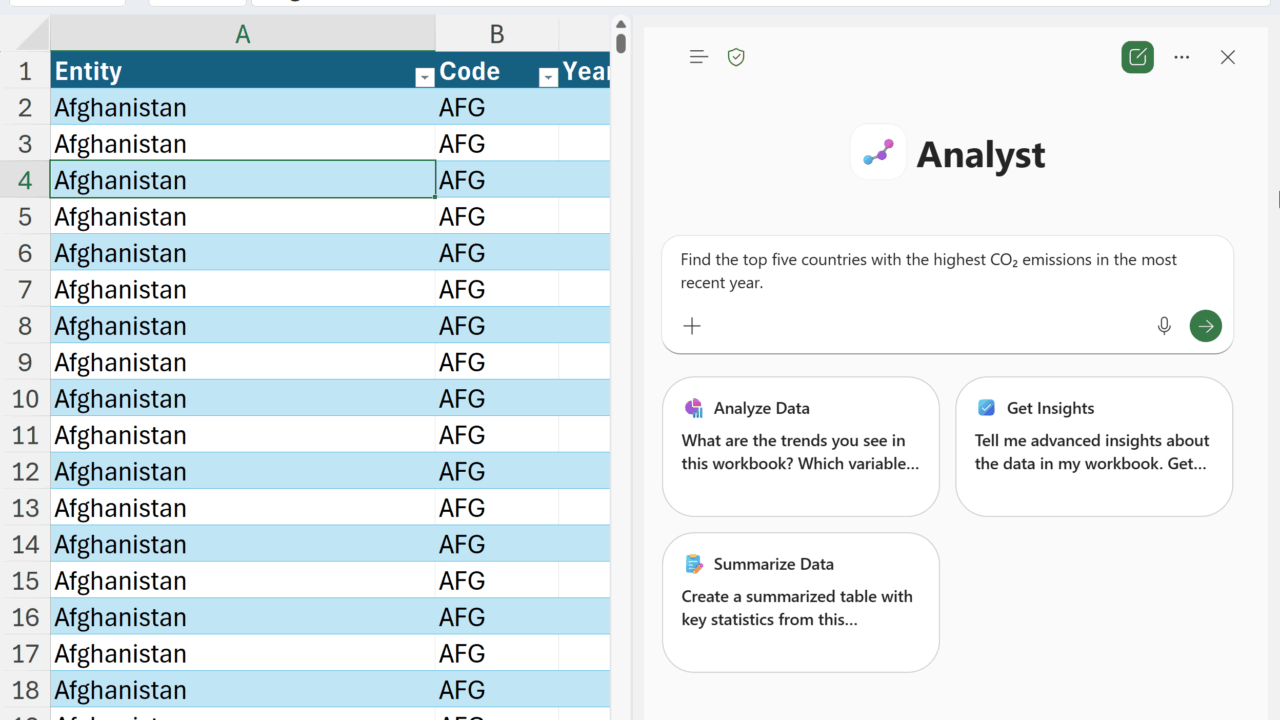Click the vertical scrollbar up arrow
Screen dimensions: 1280x720
(x=621, y=25)
